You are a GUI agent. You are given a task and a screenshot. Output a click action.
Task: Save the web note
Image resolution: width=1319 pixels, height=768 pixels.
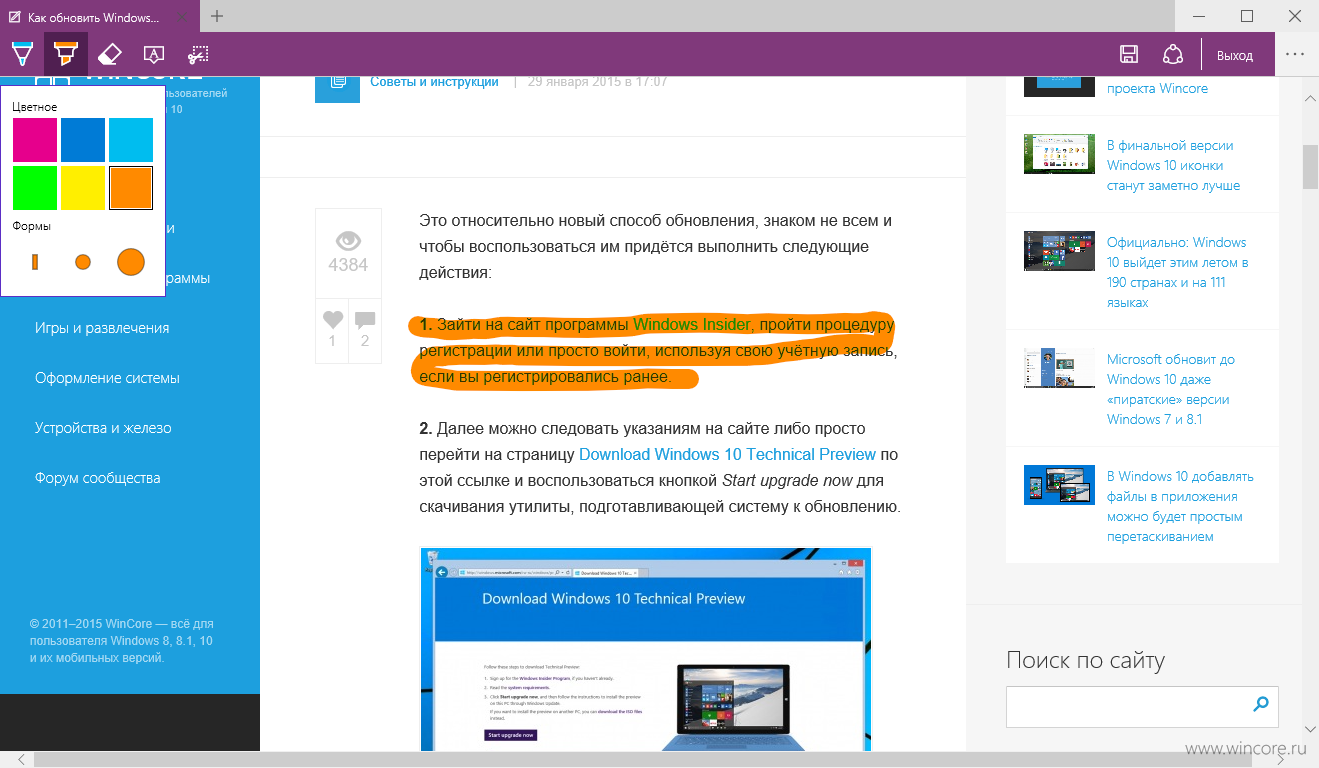click(1129, 55)
